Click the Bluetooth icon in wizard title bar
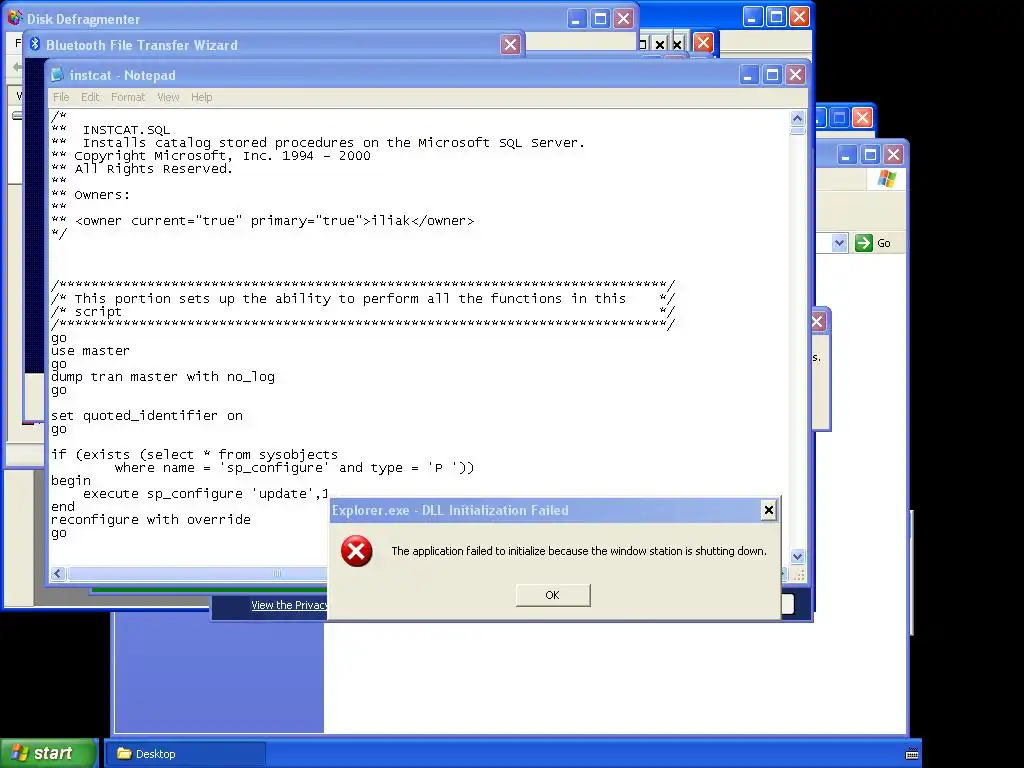This screenshot has height=768, width=1024. (x=35, y=44)
